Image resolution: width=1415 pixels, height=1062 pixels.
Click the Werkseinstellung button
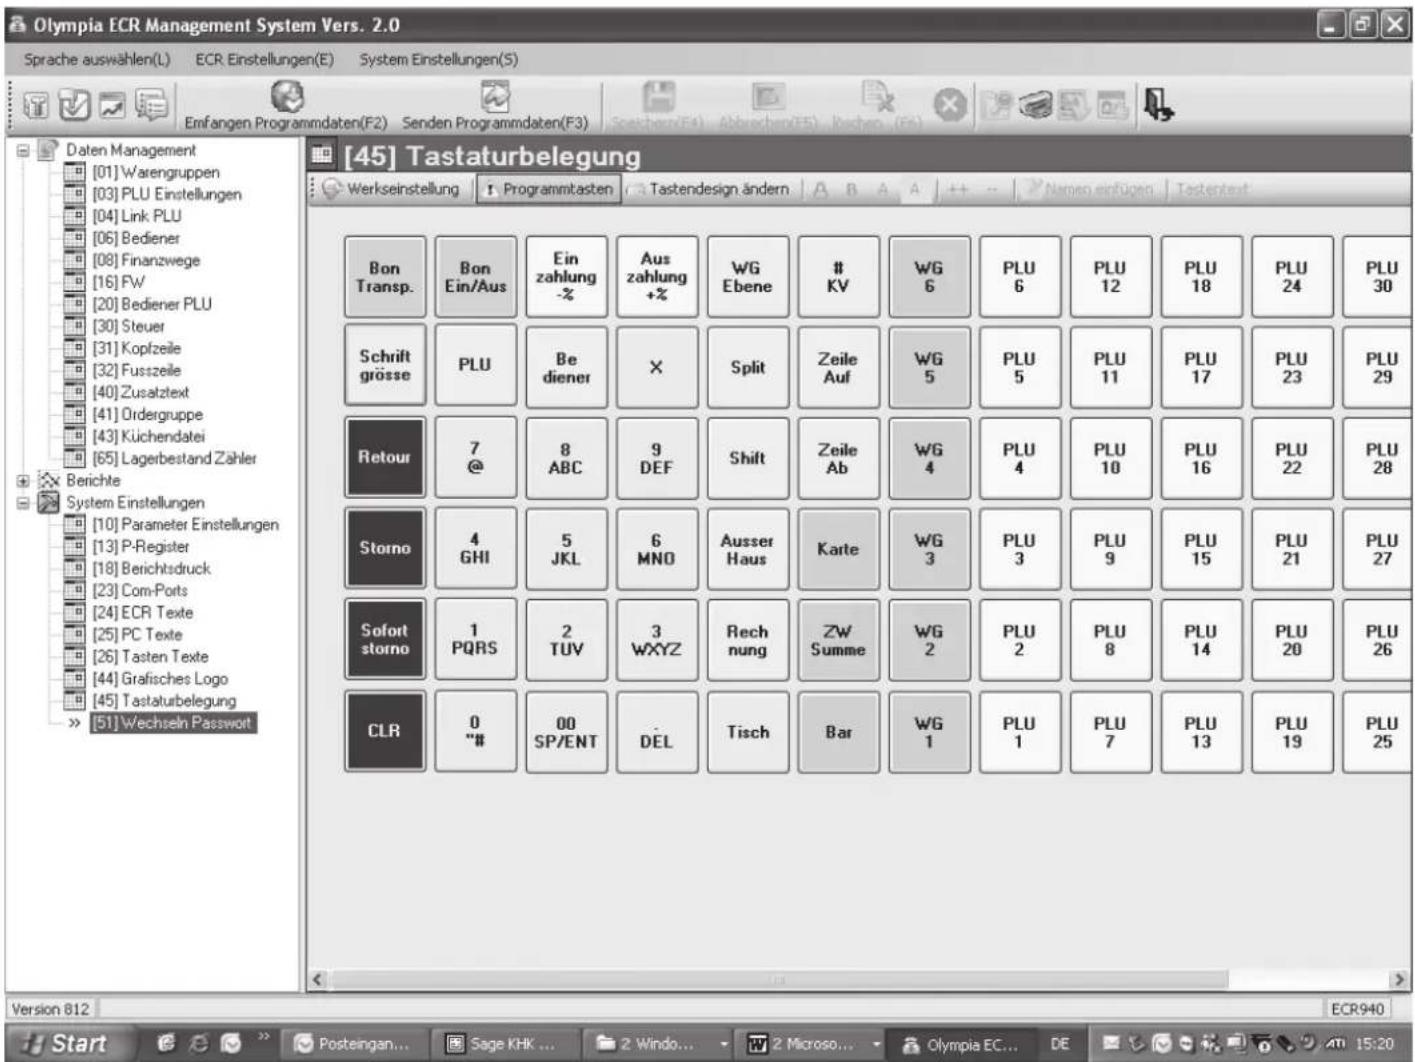point(391,189)
